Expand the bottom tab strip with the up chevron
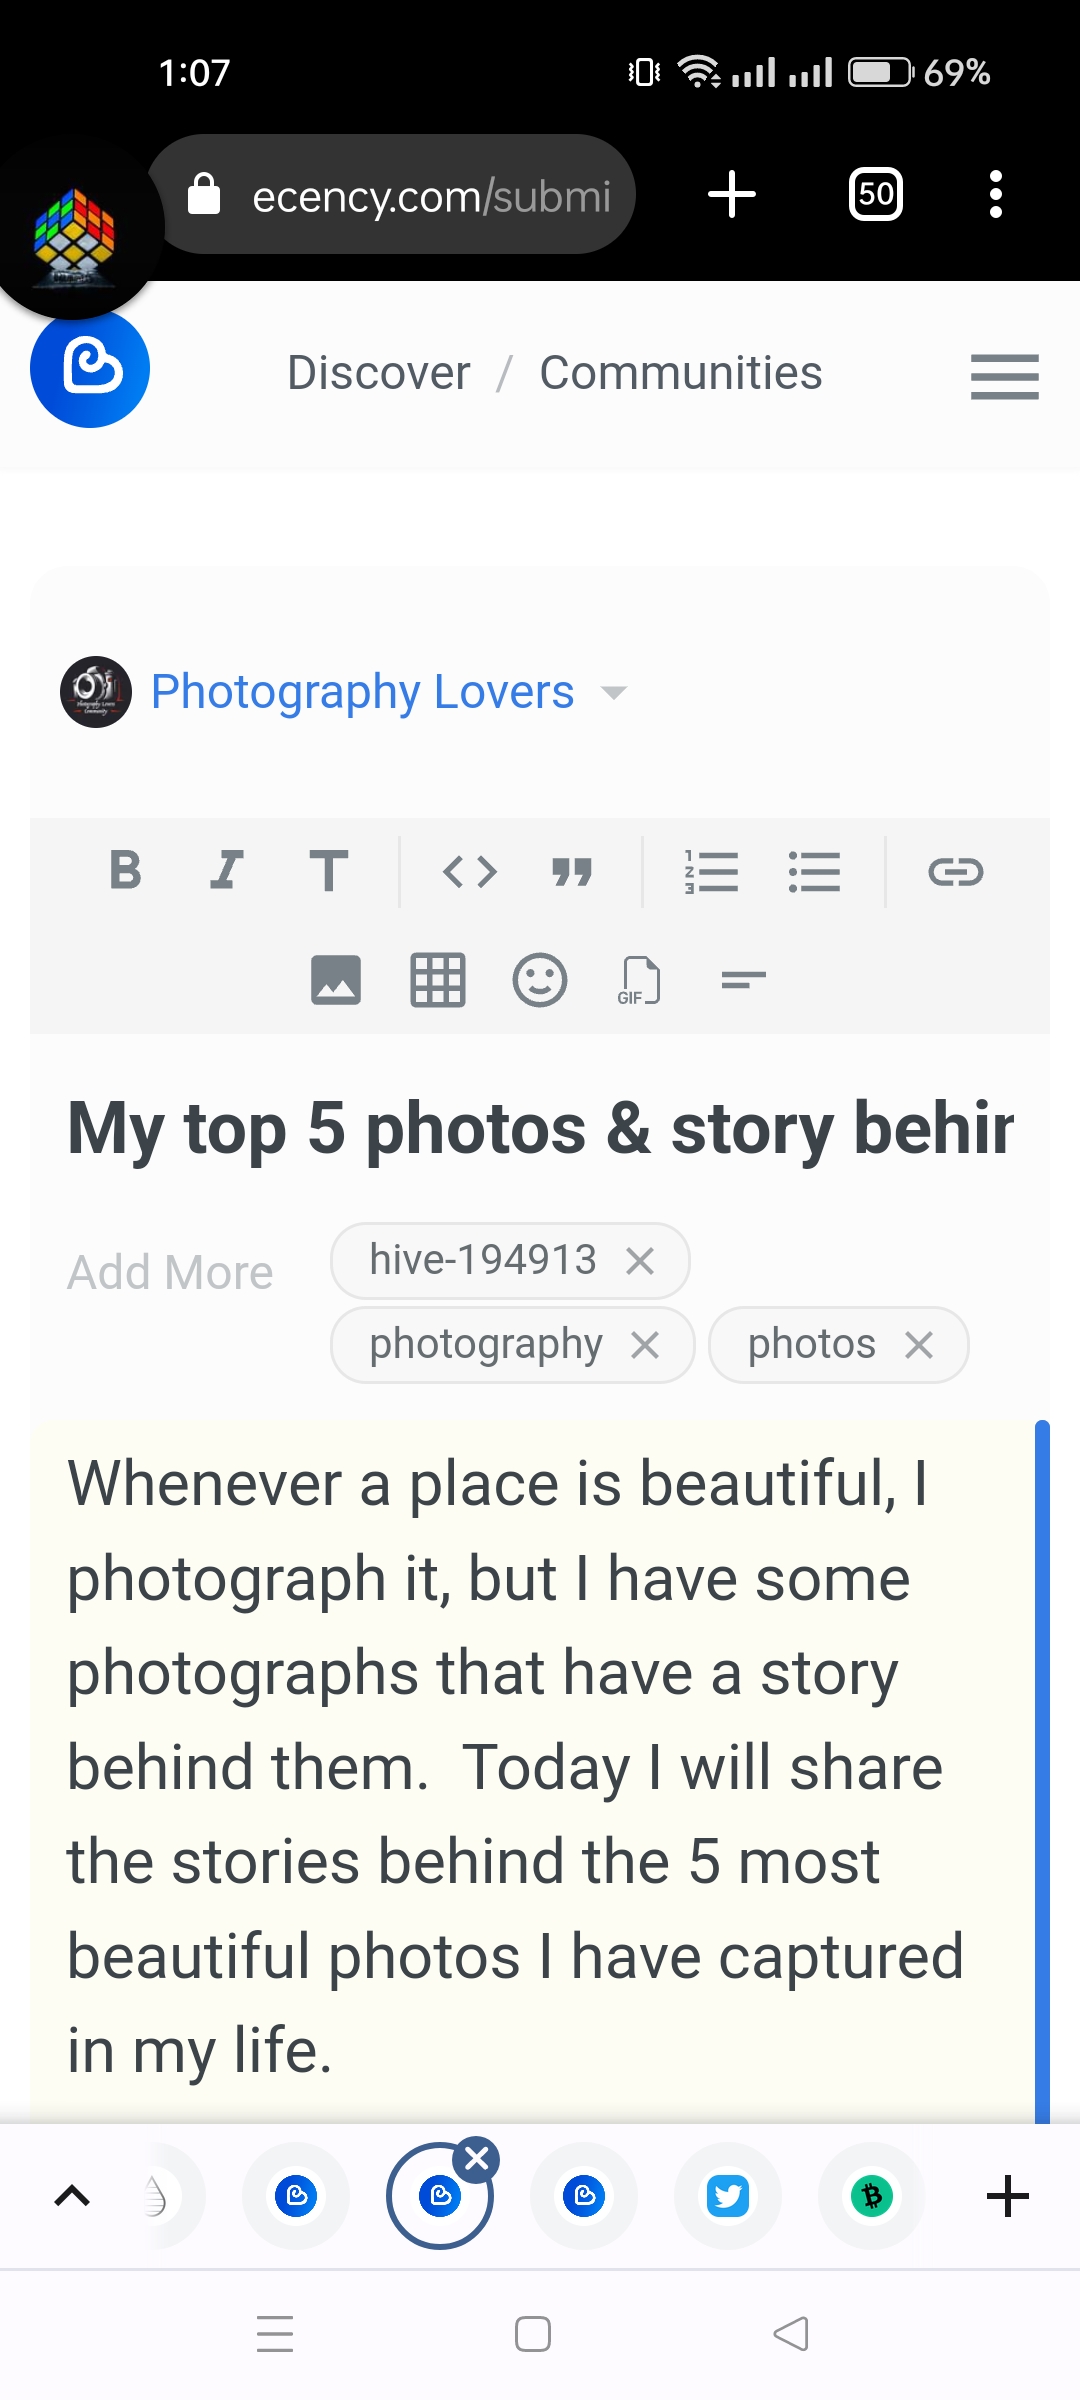Image resolution: width=1080 pixels, height=2400 pixels. (x=72, y=2196)
